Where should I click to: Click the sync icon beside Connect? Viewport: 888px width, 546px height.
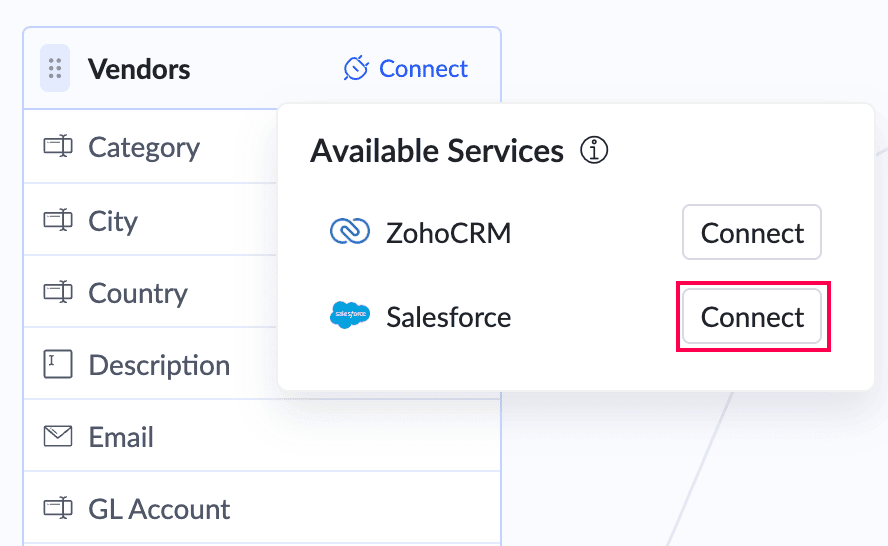coord(356,69)
